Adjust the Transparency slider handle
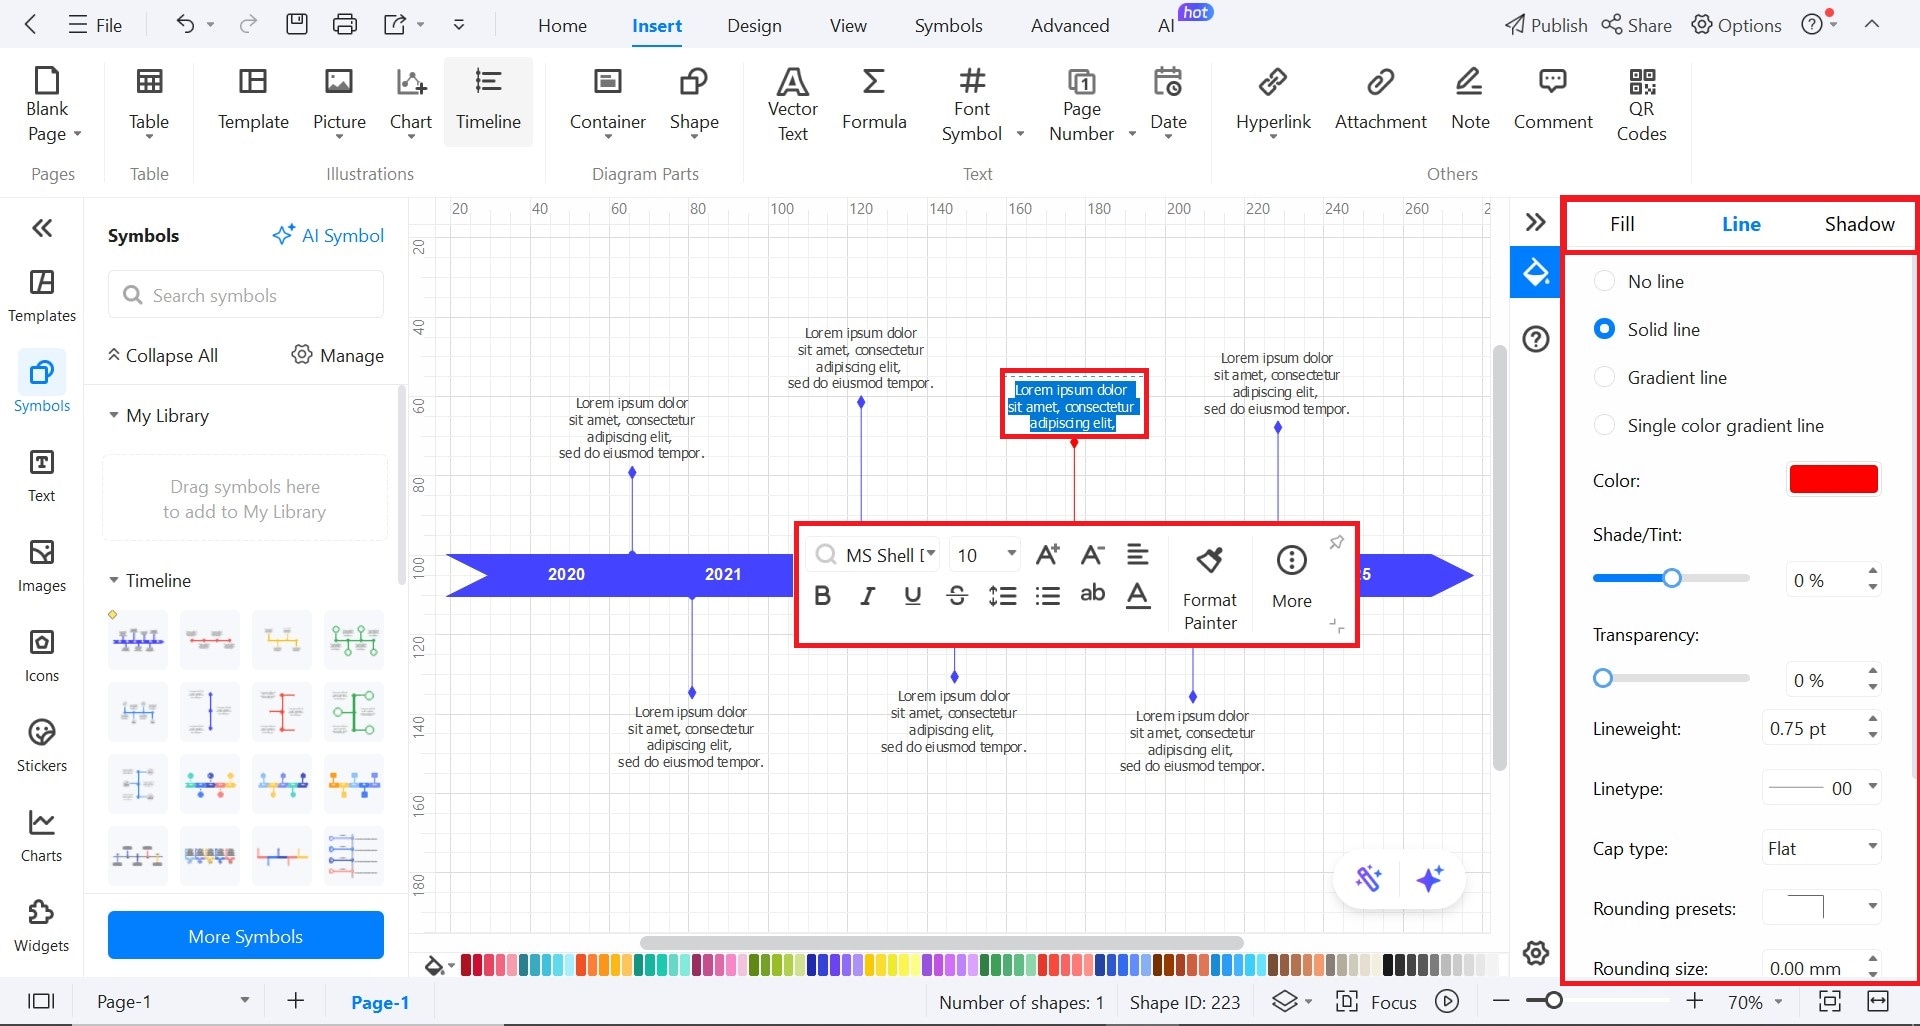Screen dimensions: 1920x1026 click(x=1603, y=678)
